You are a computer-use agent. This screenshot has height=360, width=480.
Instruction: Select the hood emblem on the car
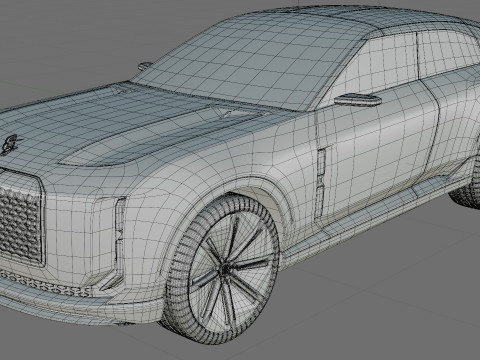pyautogui.click(x=11, y=144)
